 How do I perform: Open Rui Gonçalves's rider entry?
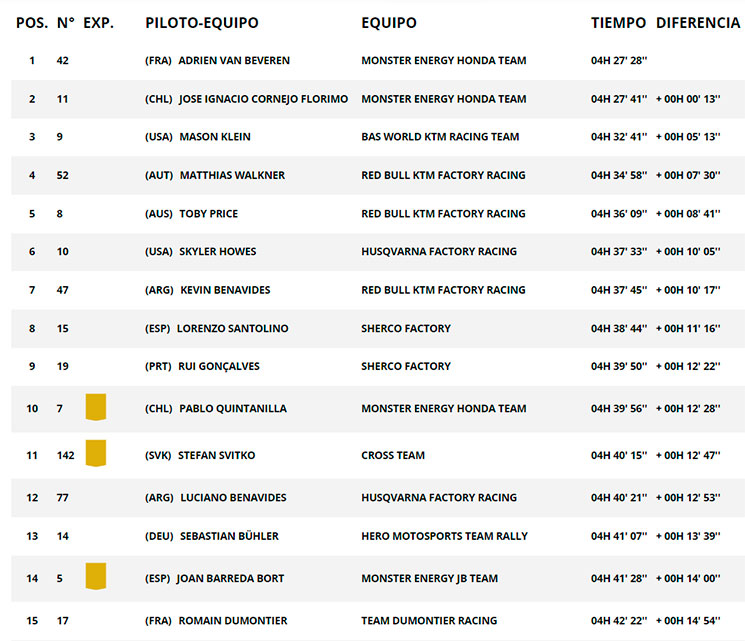pos(219,366)
